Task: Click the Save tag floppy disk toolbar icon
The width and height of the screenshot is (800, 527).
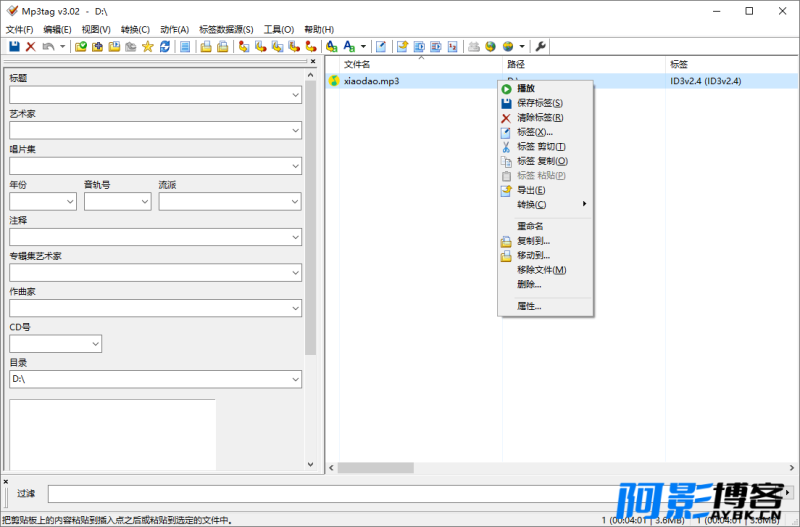Action: point(14,46)
